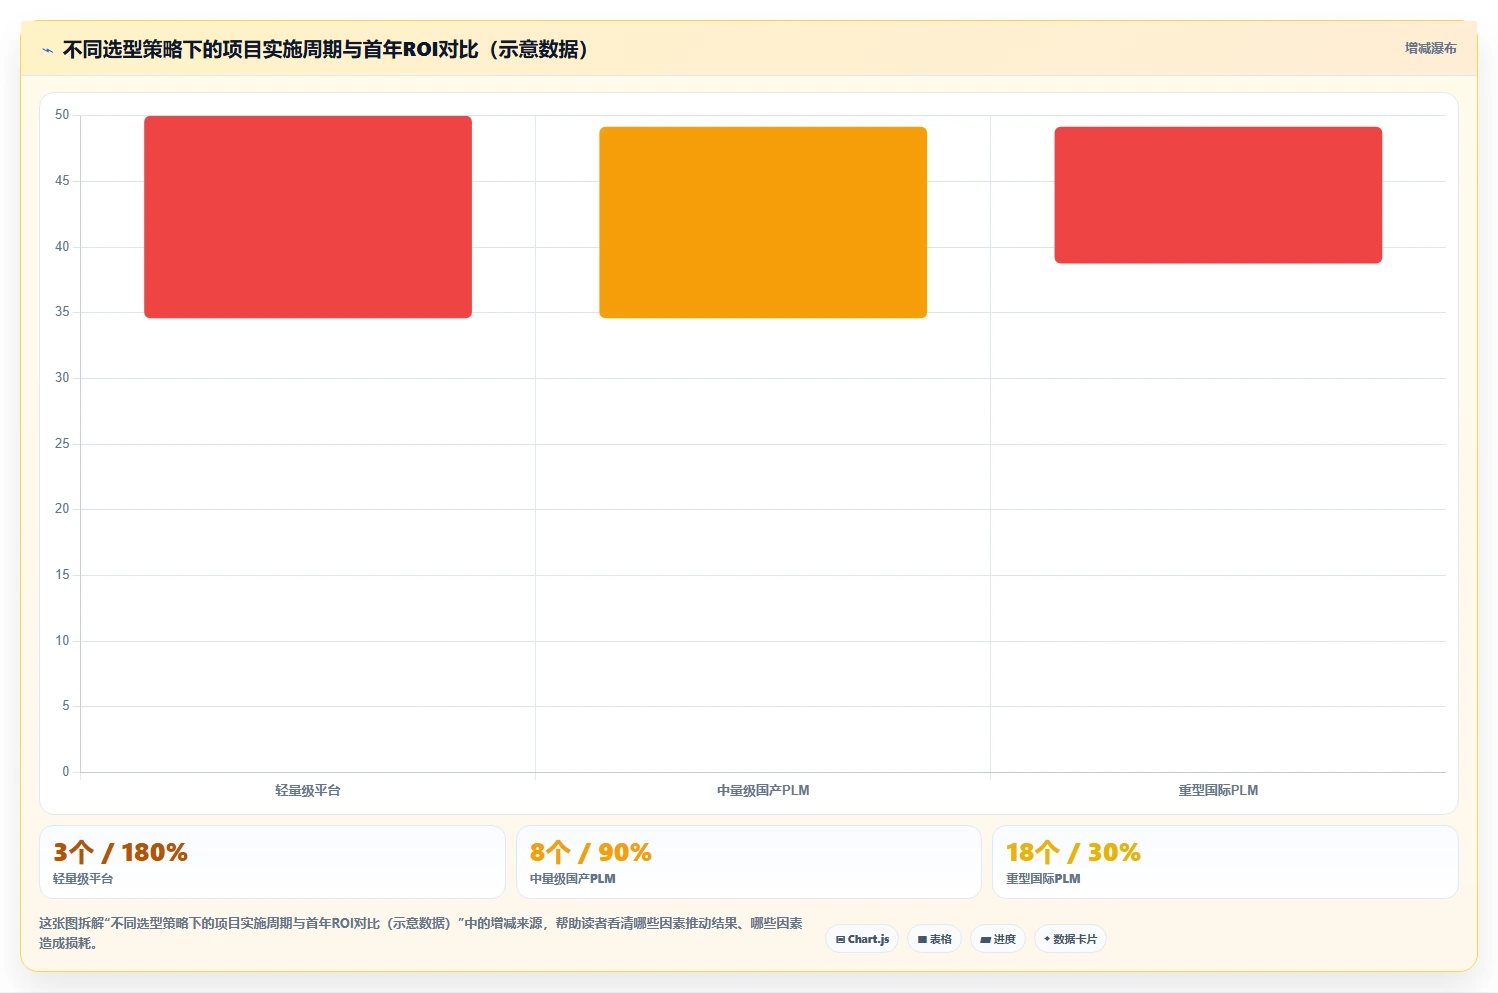
Task: Click the y-axis value 0
Action: pos(66,771)
